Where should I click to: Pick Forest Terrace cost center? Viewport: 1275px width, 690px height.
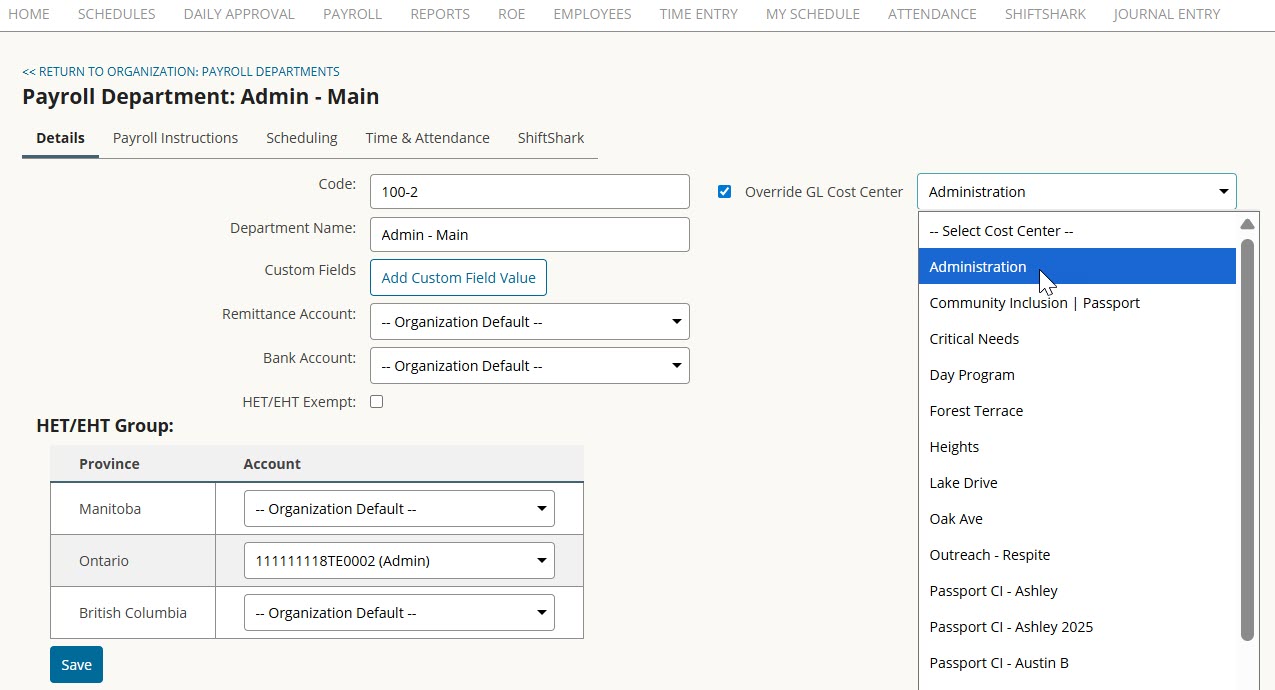[1077, 411]
